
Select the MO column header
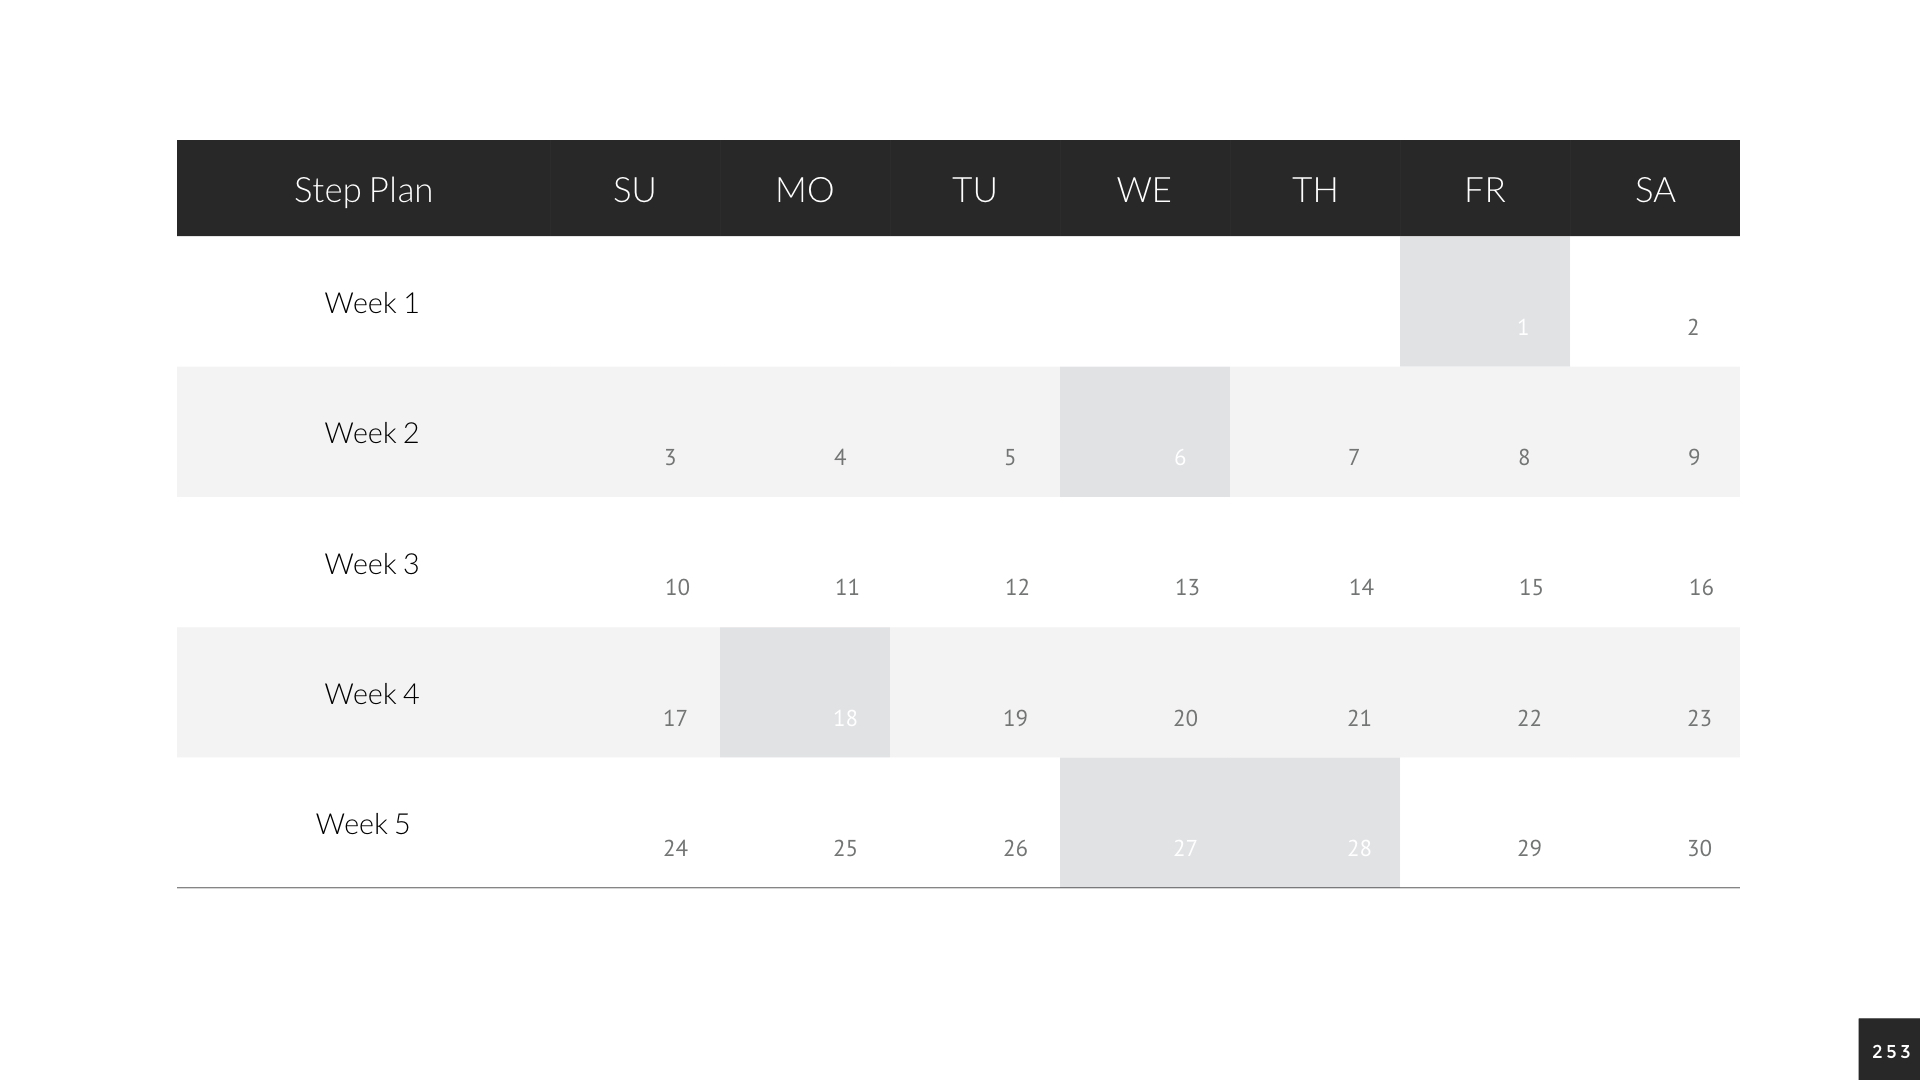point(804,189)
